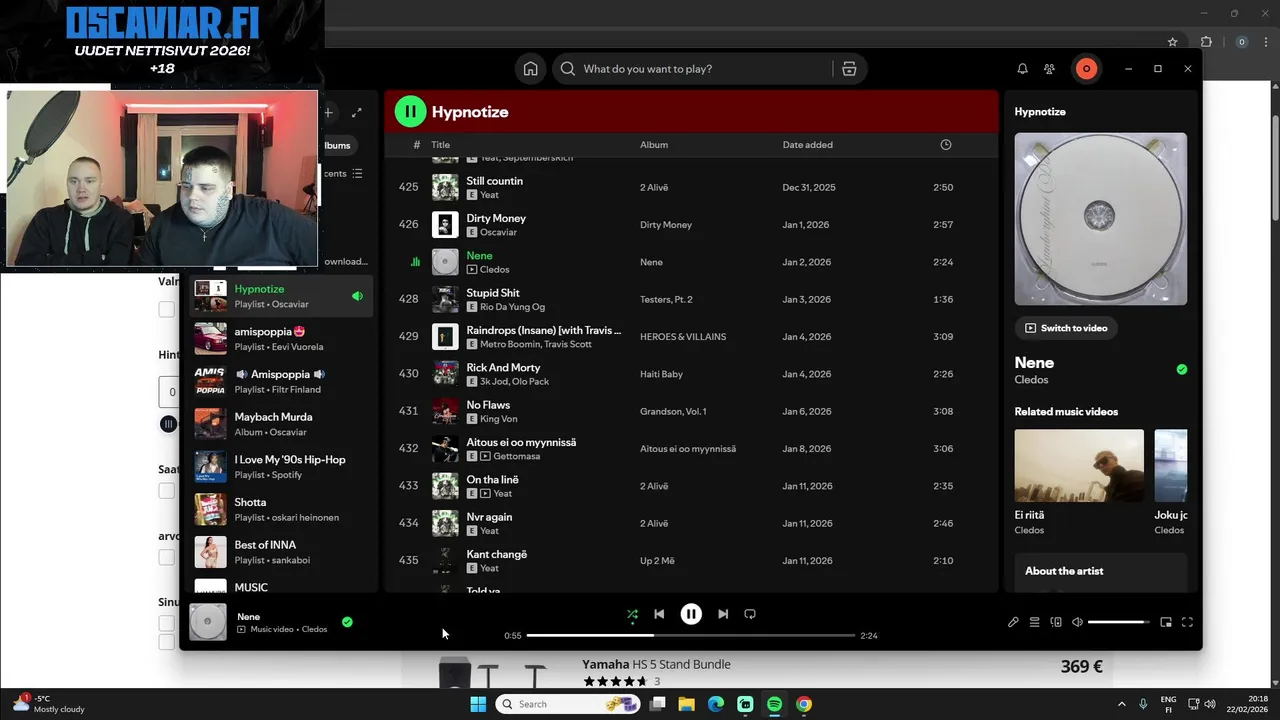Click Nene album art in Now Playing panel
1280x720 pixels.
coord(1101,219)
